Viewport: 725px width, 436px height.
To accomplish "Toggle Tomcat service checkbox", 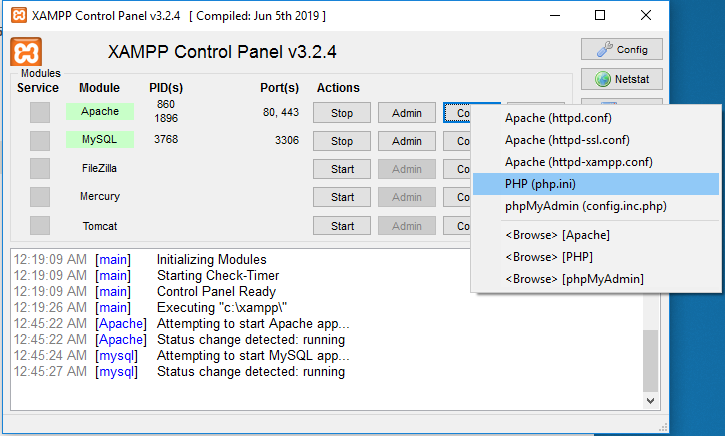I will (40, 226).
